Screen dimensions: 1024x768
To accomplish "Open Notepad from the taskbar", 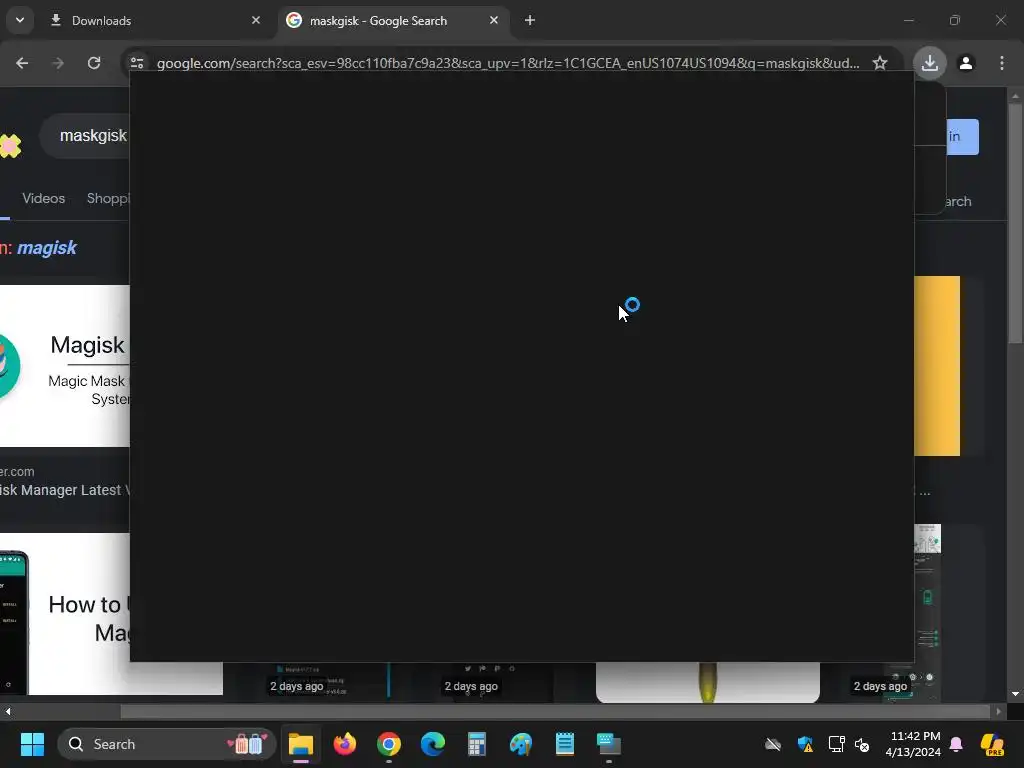I will (x=564, y=744).
